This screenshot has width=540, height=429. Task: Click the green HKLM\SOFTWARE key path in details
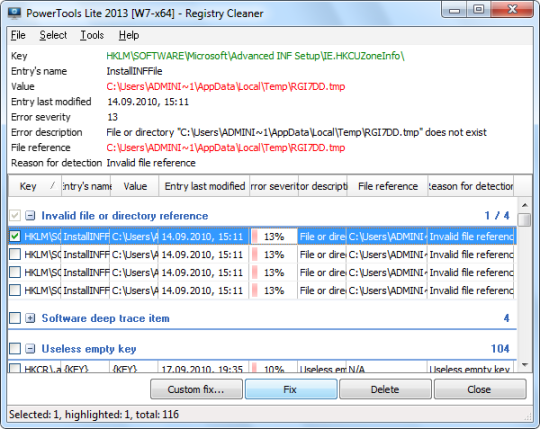coord(255,56)
